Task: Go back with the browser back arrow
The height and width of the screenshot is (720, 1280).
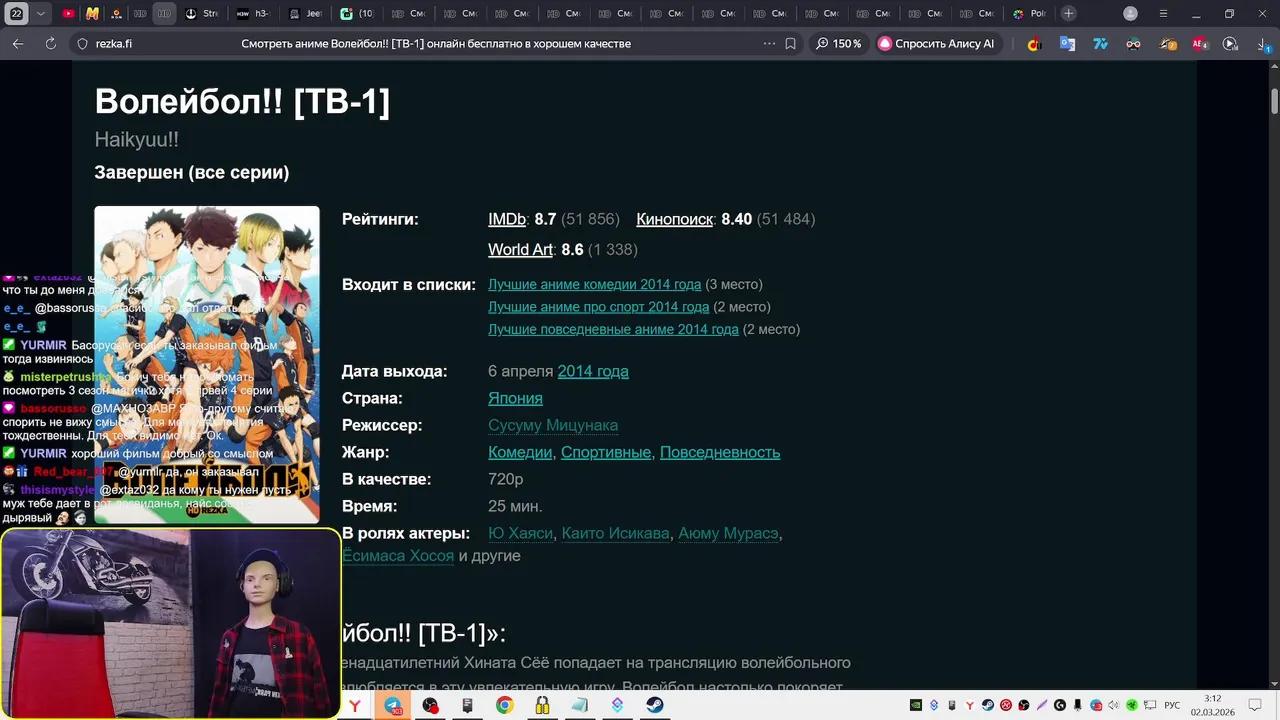Action: [18, 44]
